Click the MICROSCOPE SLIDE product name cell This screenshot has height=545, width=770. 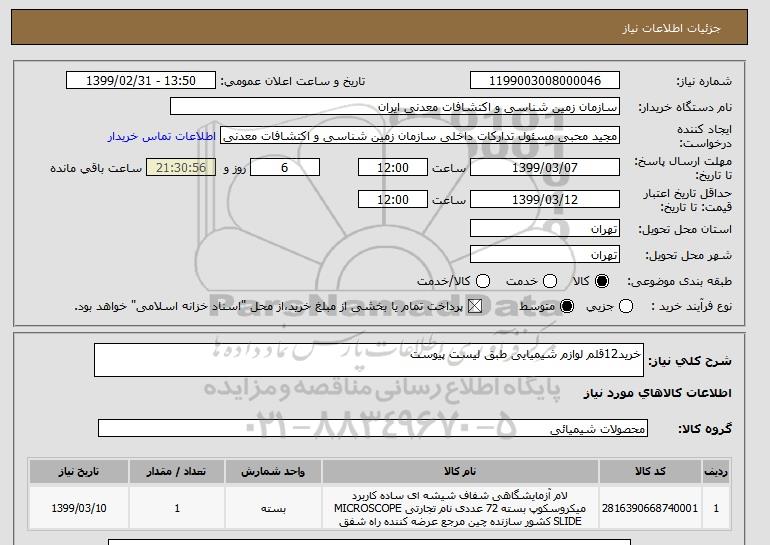(460, 508)
